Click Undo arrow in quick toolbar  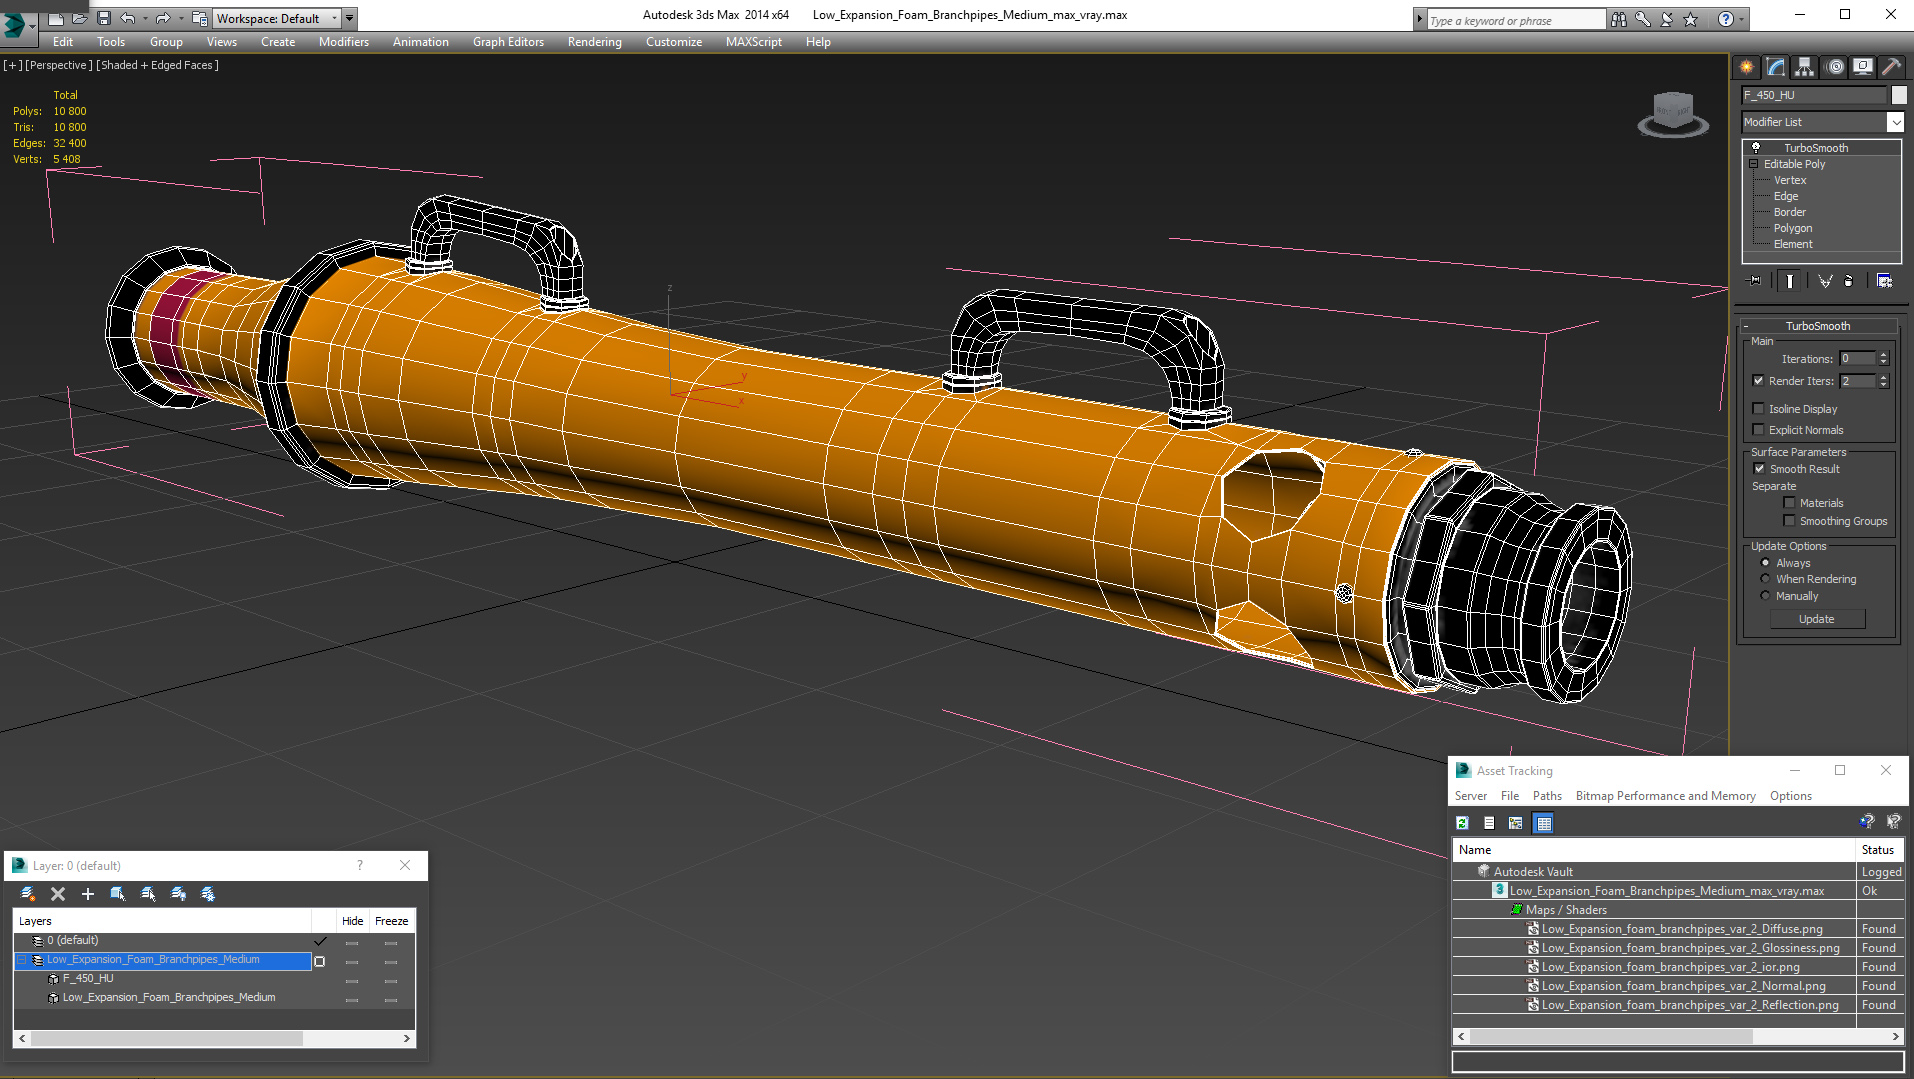point(127,18)
